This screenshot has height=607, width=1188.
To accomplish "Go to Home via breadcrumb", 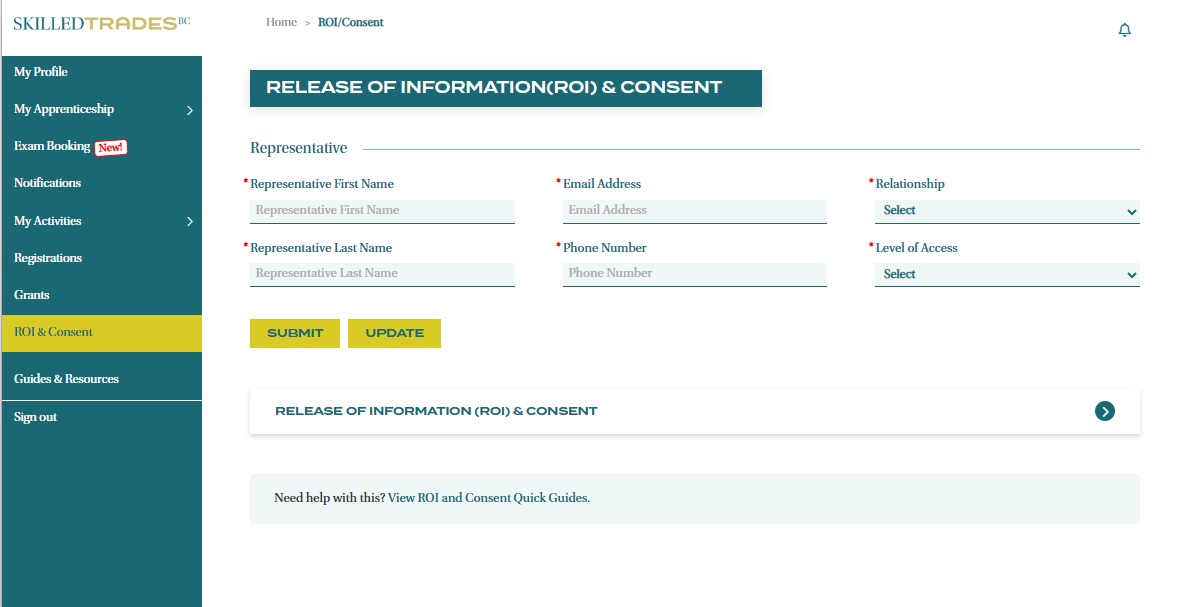I will point(281,22).
